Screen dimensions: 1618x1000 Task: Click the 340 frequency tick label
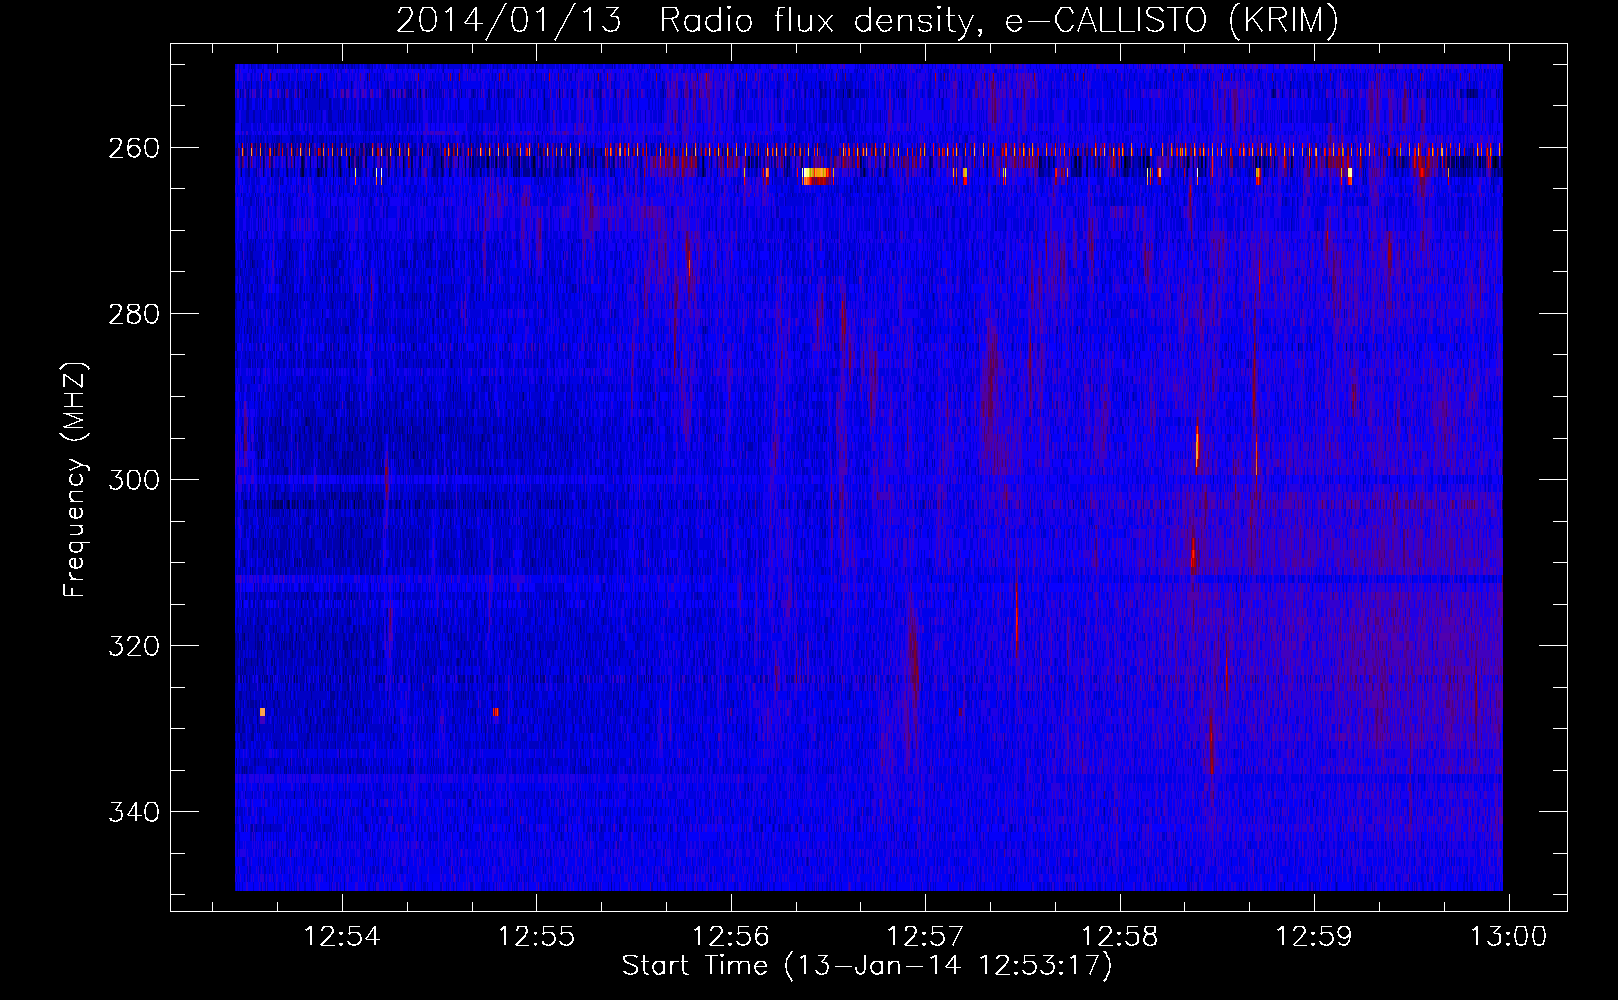point(133,812)
